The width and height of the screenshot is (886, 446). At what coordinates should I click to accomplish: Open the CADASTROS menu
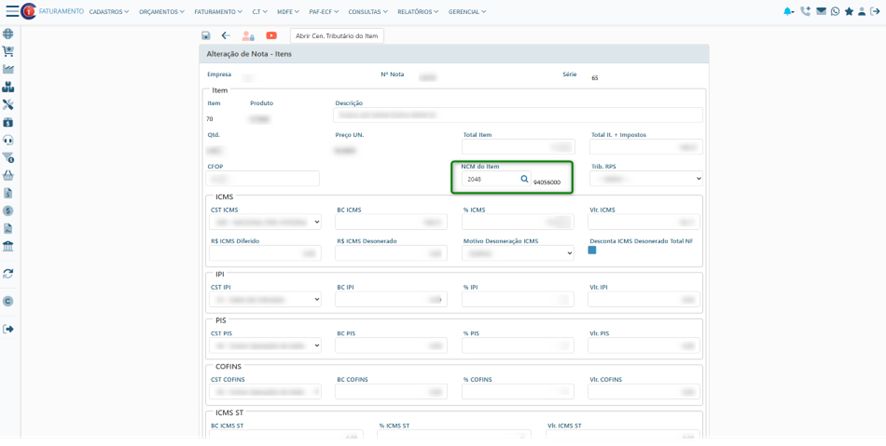pyautogui.click(x=110, y=11)
